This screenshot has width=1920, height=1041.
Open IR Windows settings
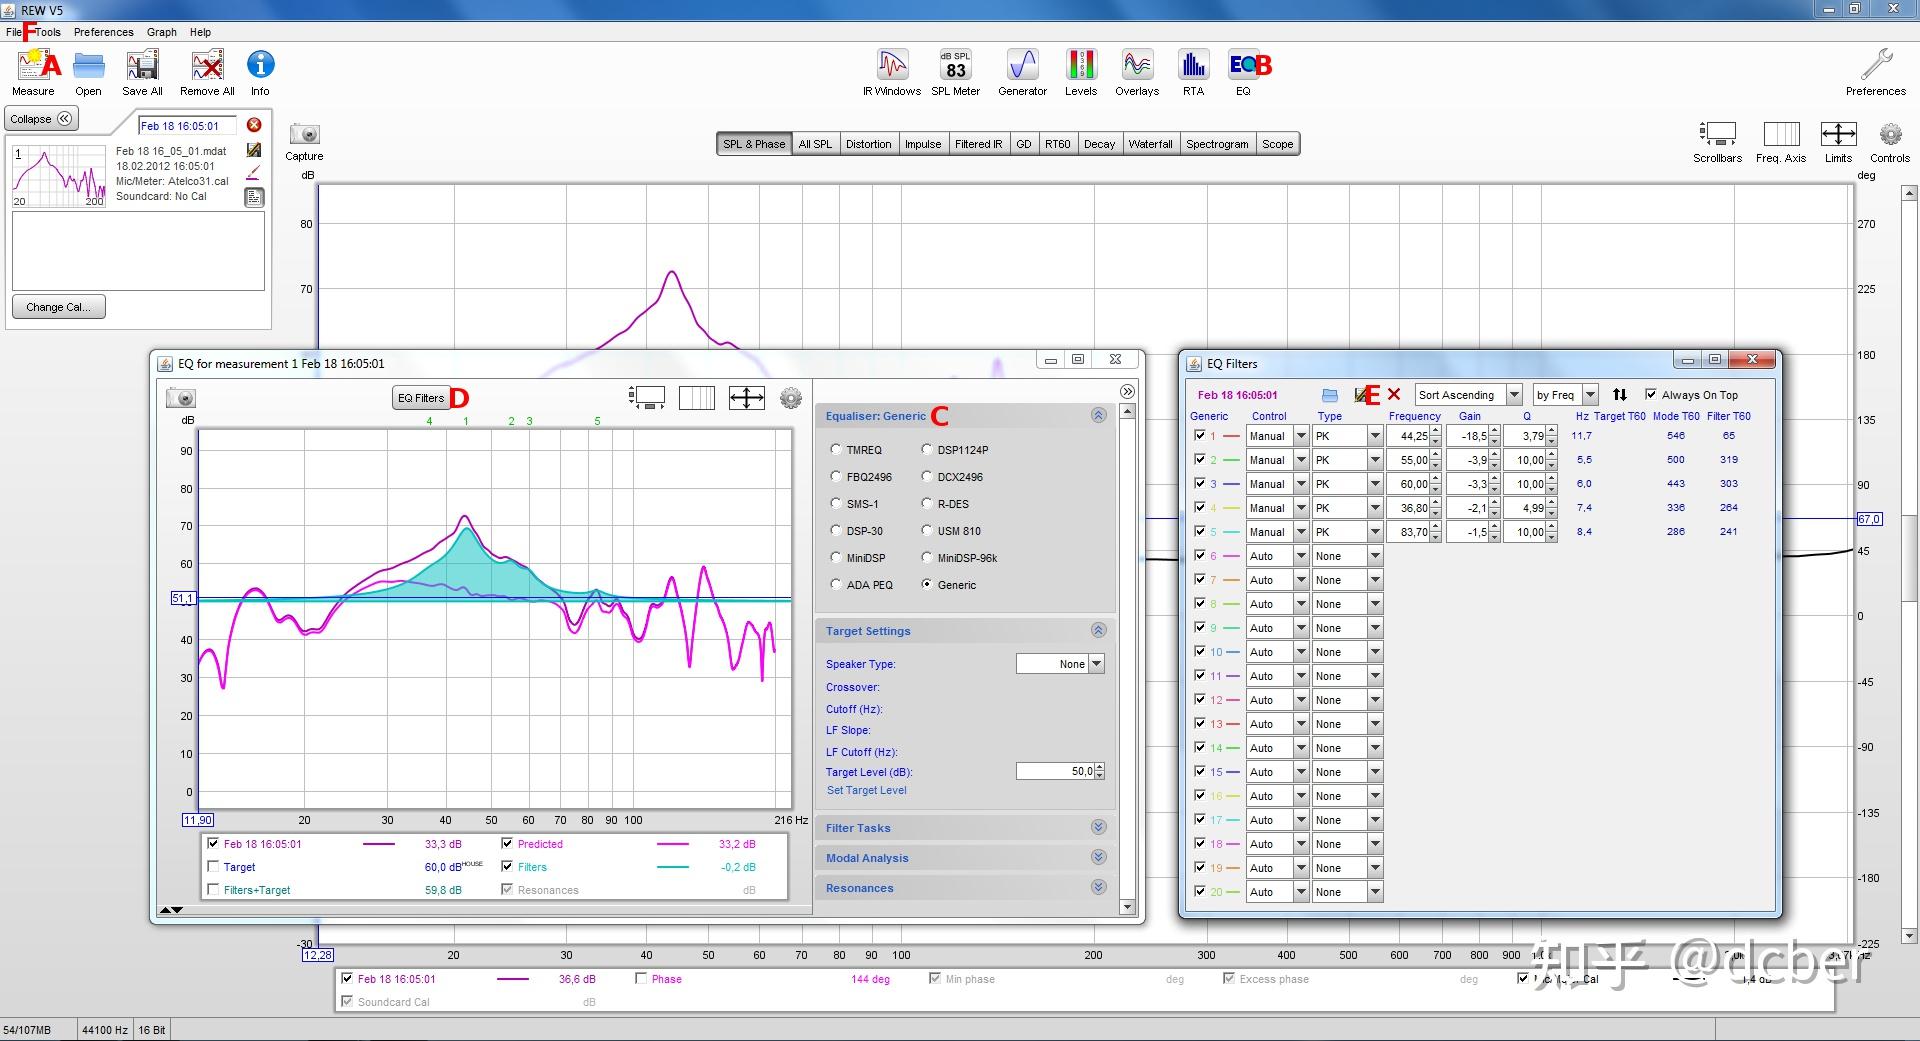891,66
